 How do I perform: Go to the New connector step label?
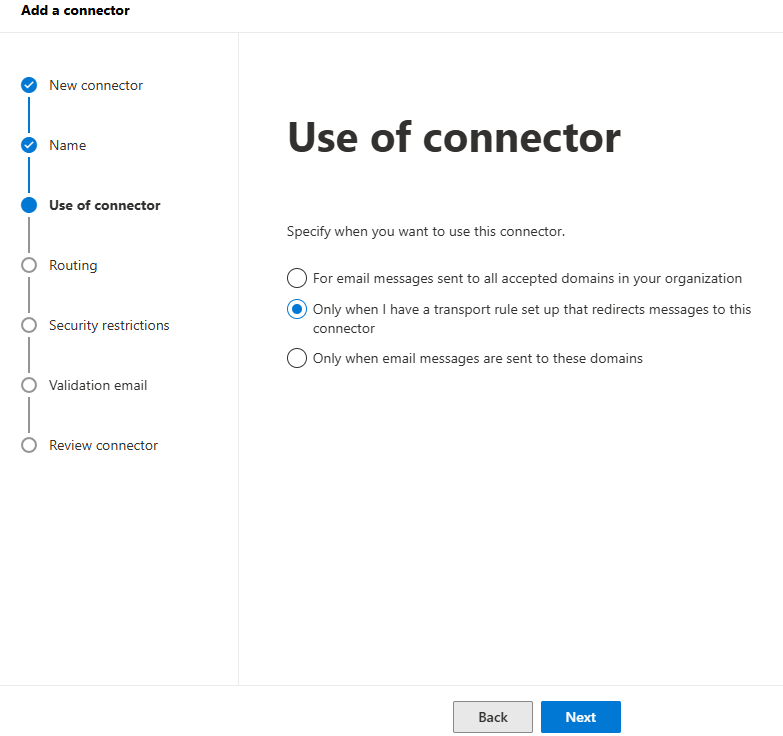(96, 85)
